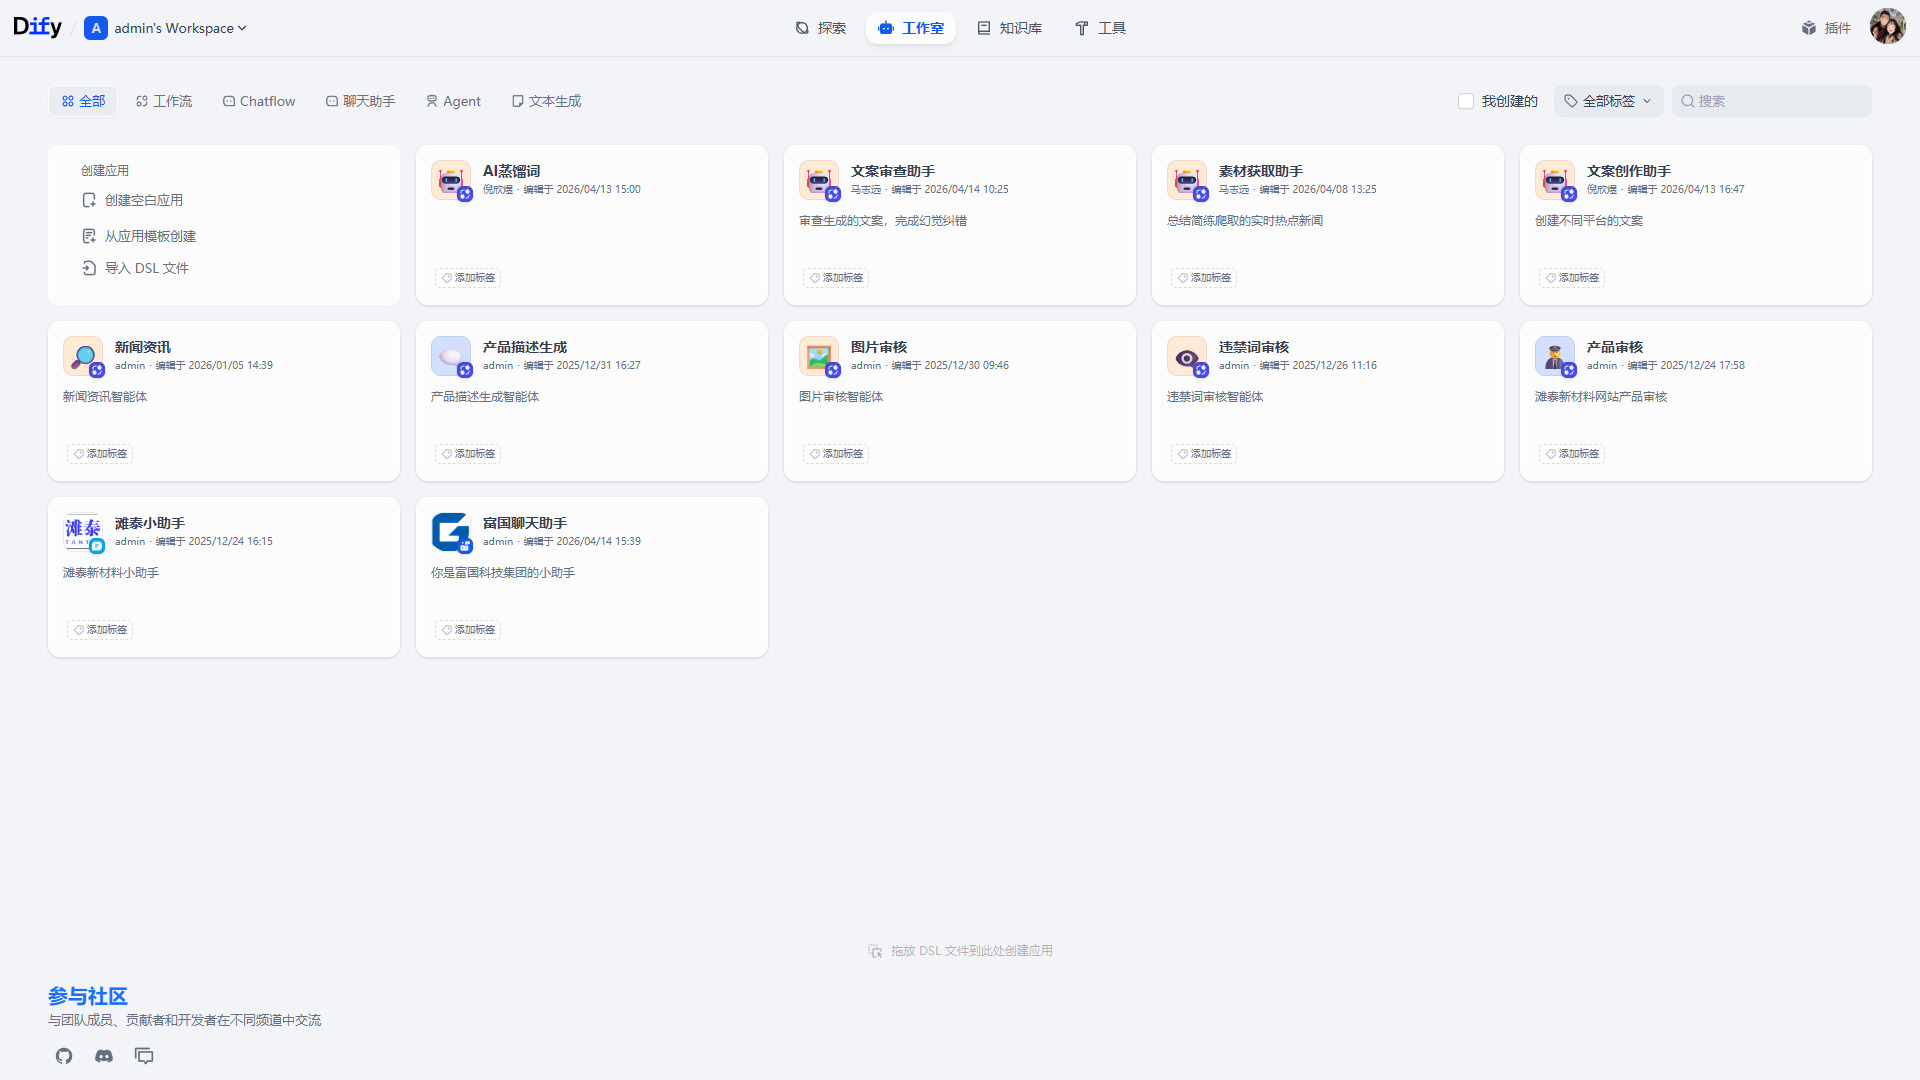Click 导入 DSL 文件 link

point(146,268)
